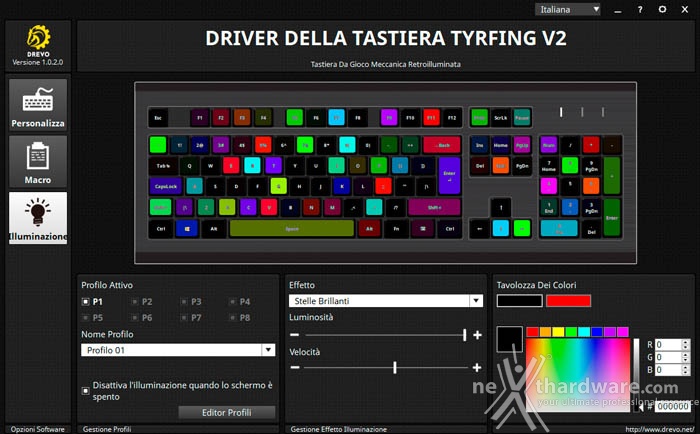Select the blue Windows key
The image size is (700, 434).
(187, 229)
